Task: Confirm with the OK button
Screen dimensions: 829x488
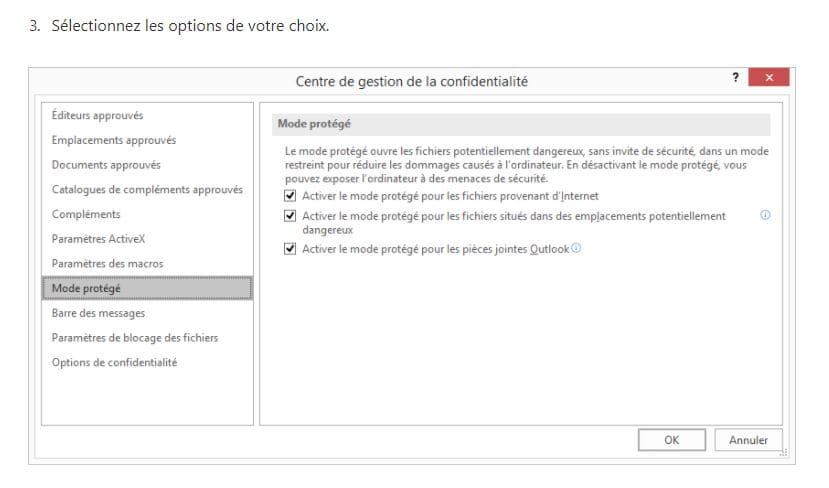Action: tap(671, 440)
